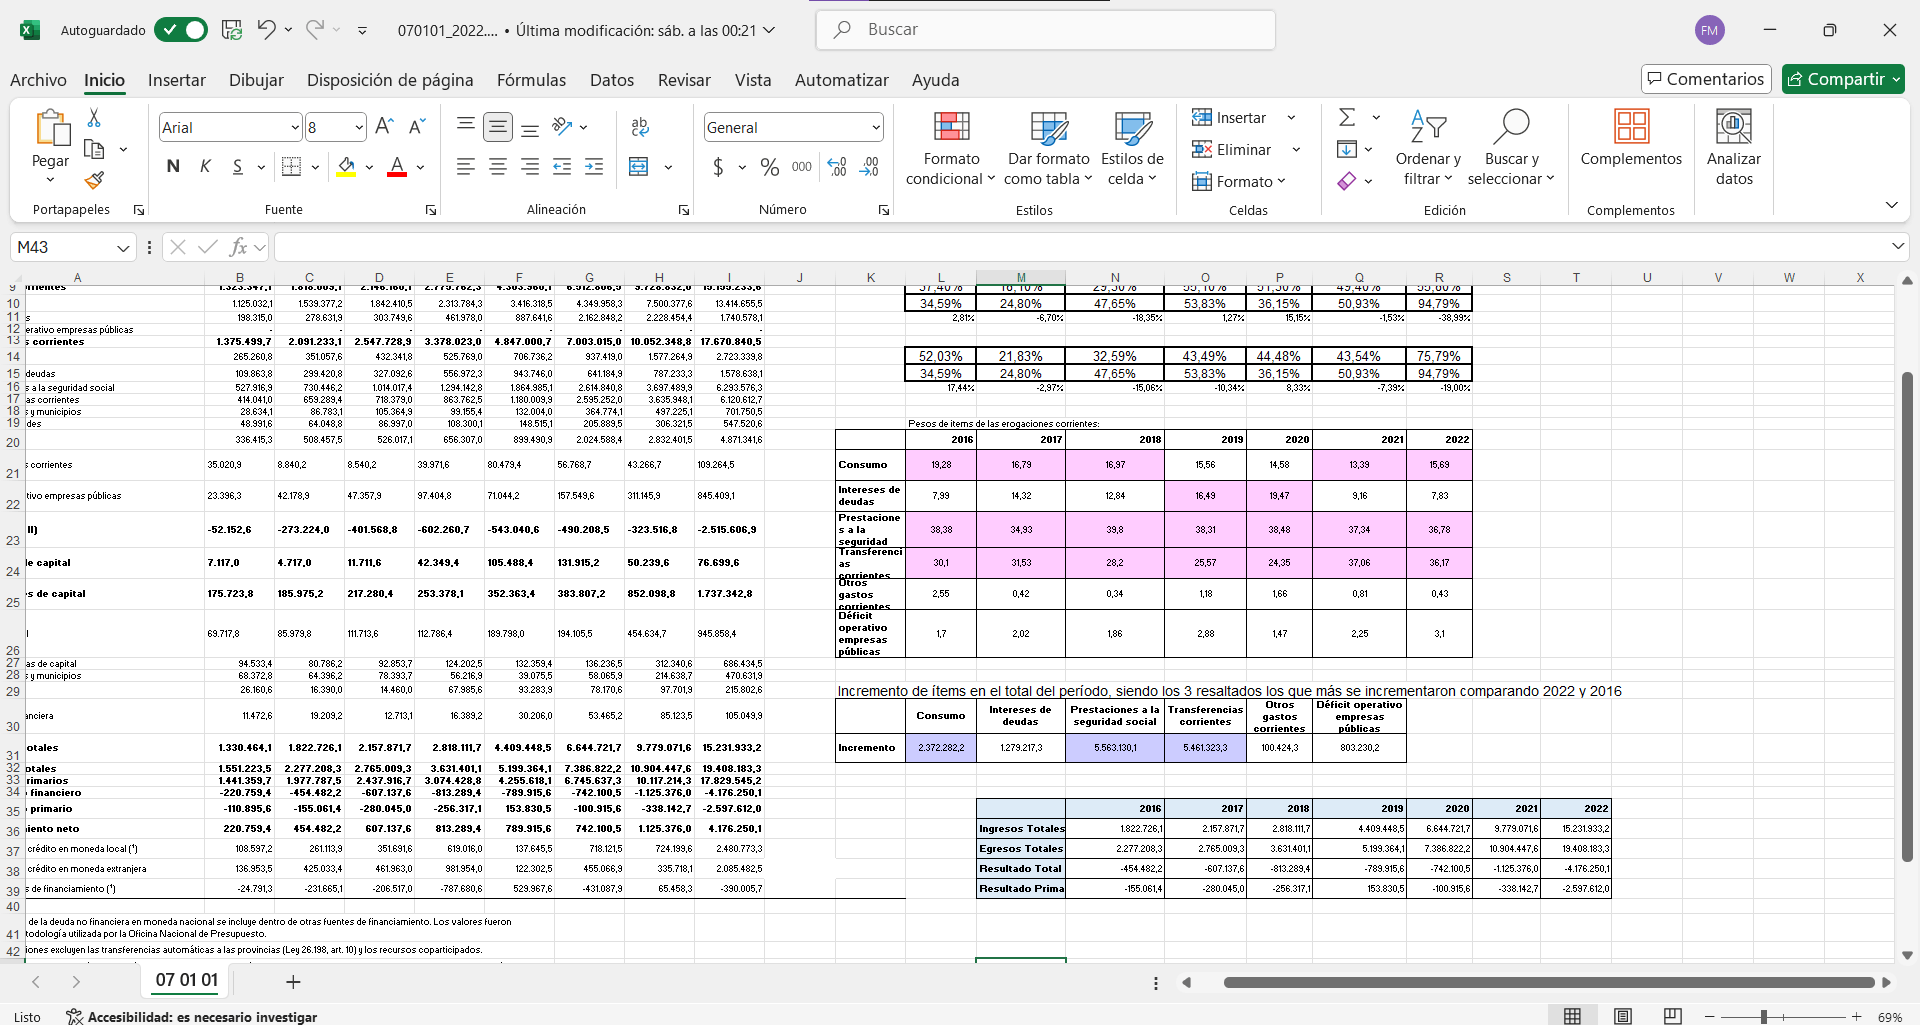
Task: Toggle italic formatting
Action: click(x=206, y=167)
